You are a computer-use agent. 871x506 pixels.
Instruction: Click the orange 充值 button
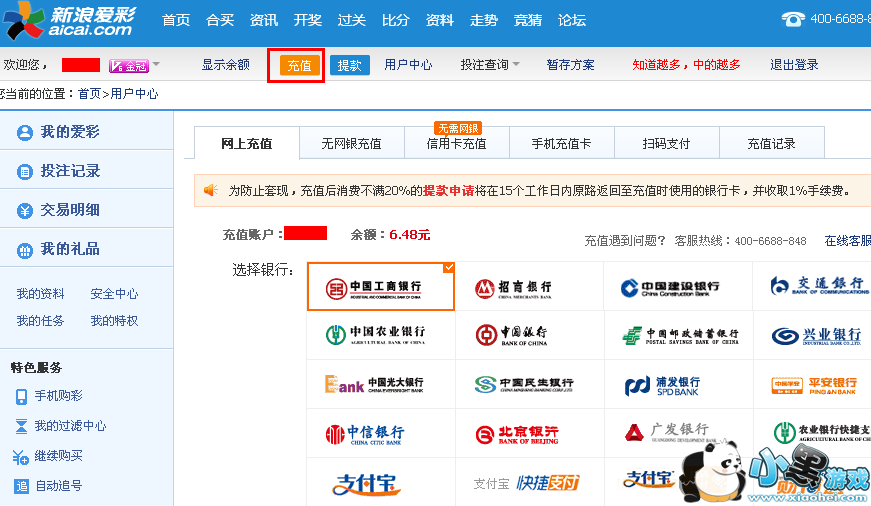point(299,65)
